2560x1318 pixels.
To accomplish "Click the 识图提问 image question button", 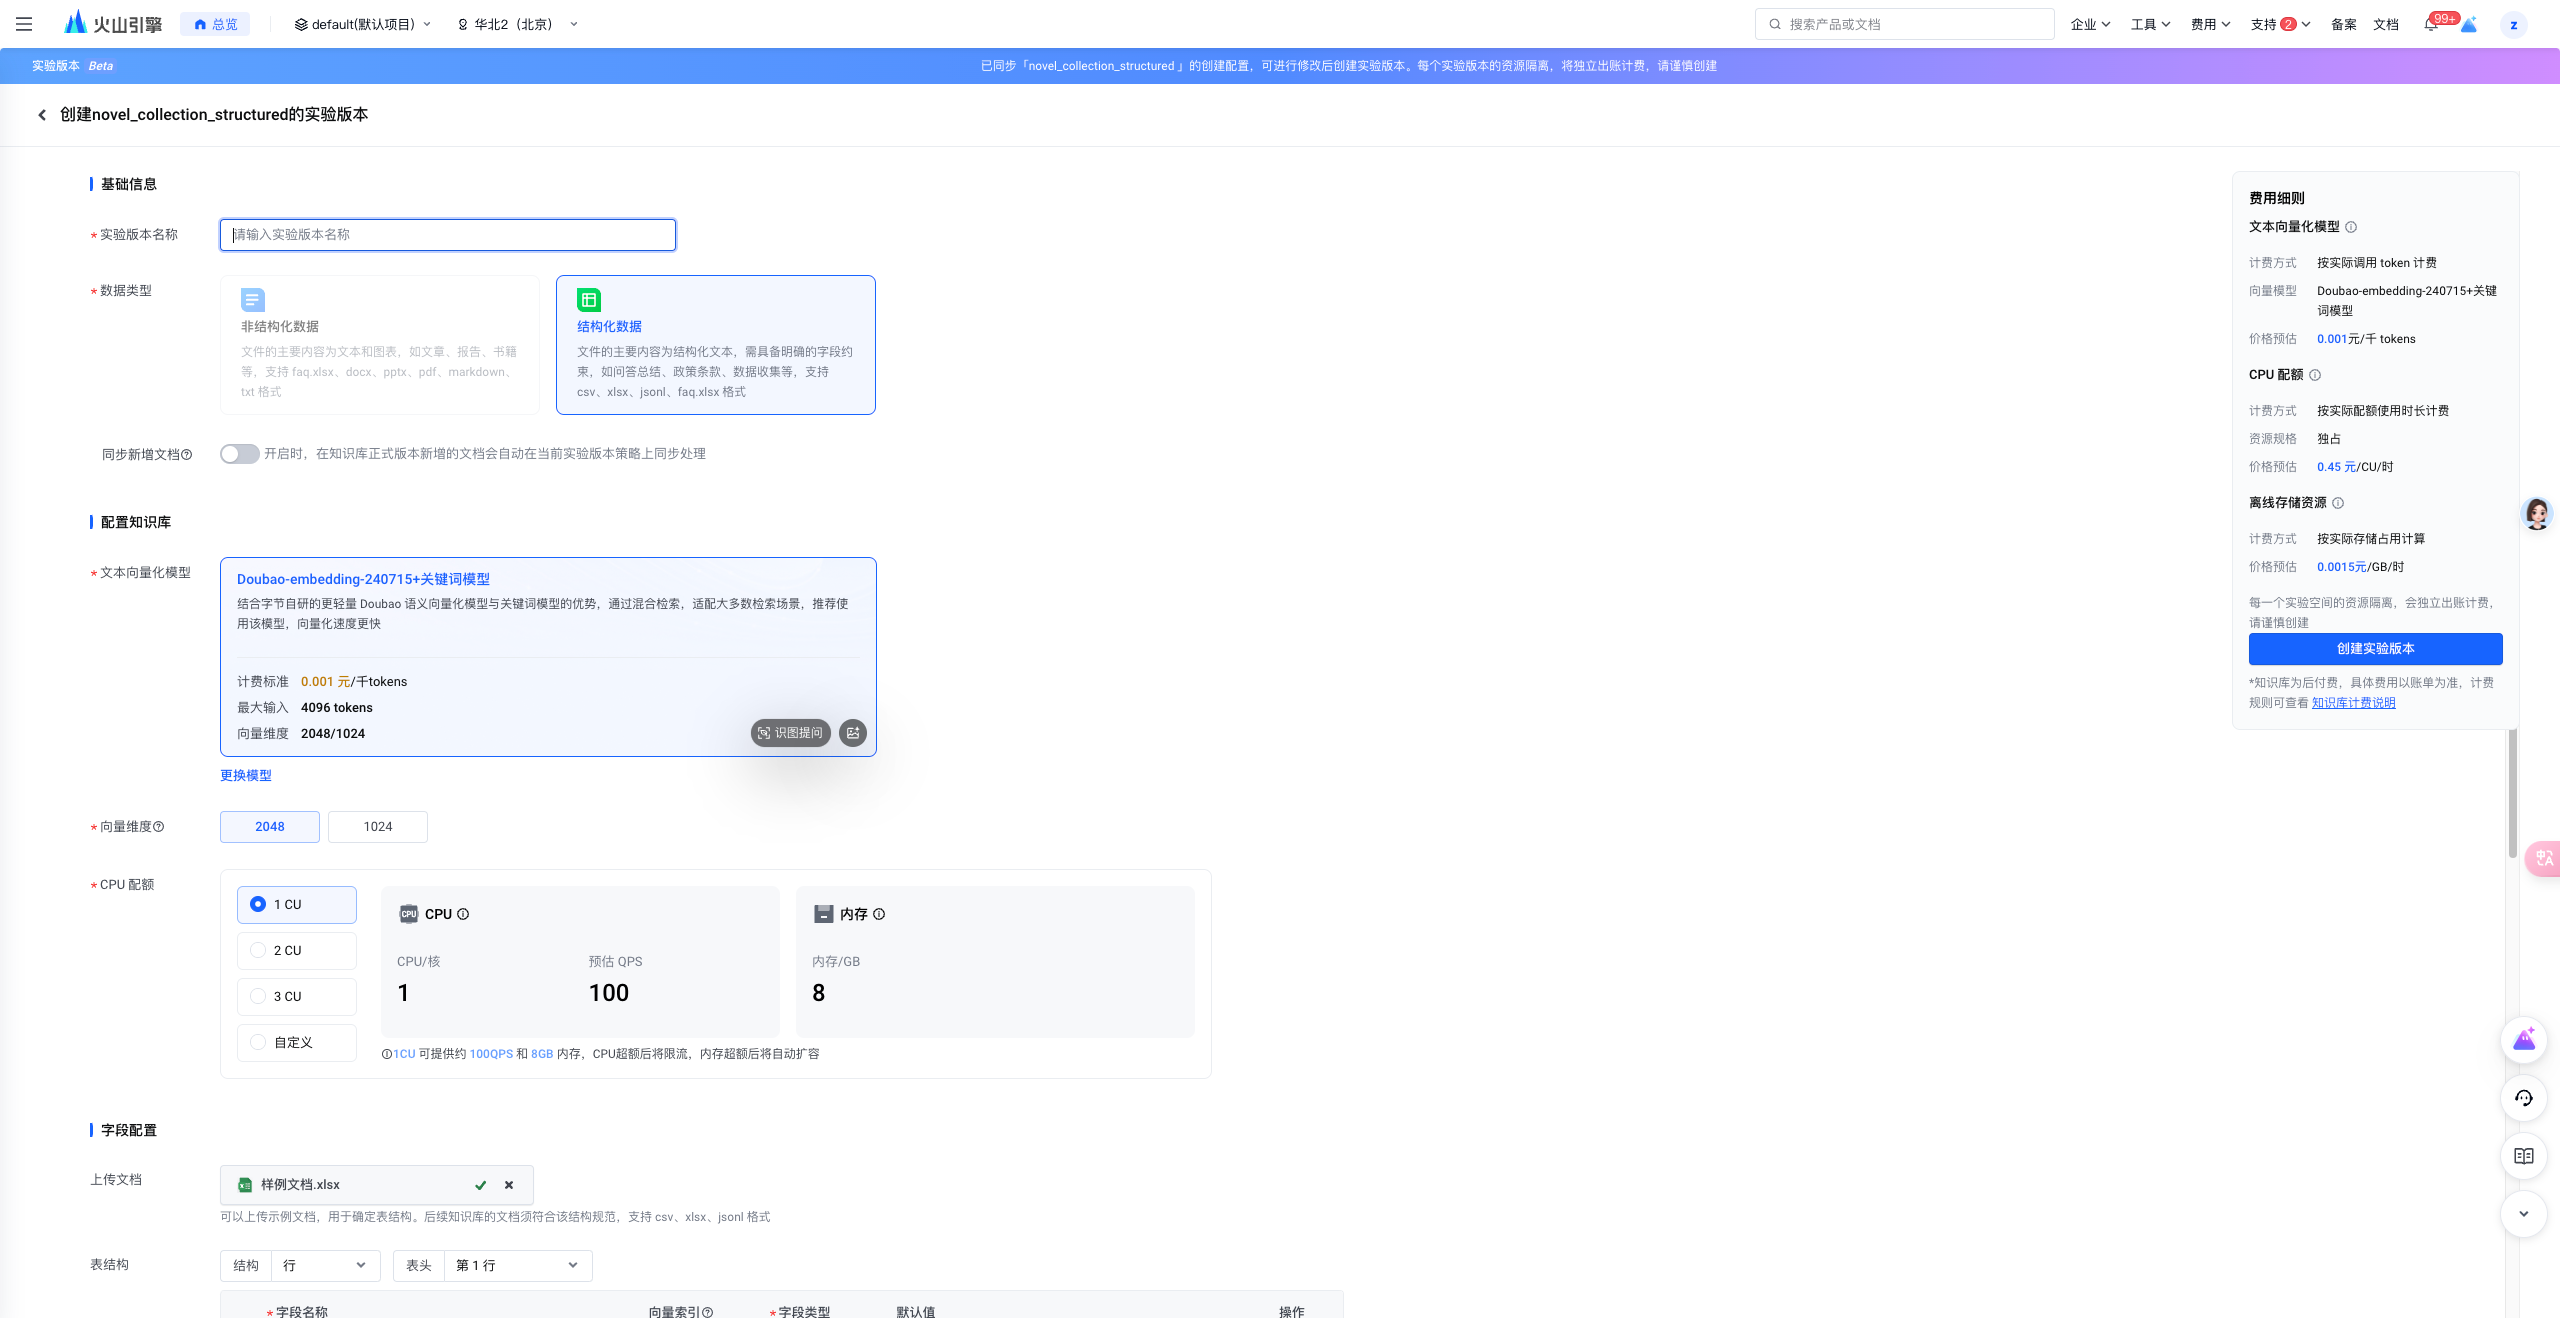I will pos(791,733).
